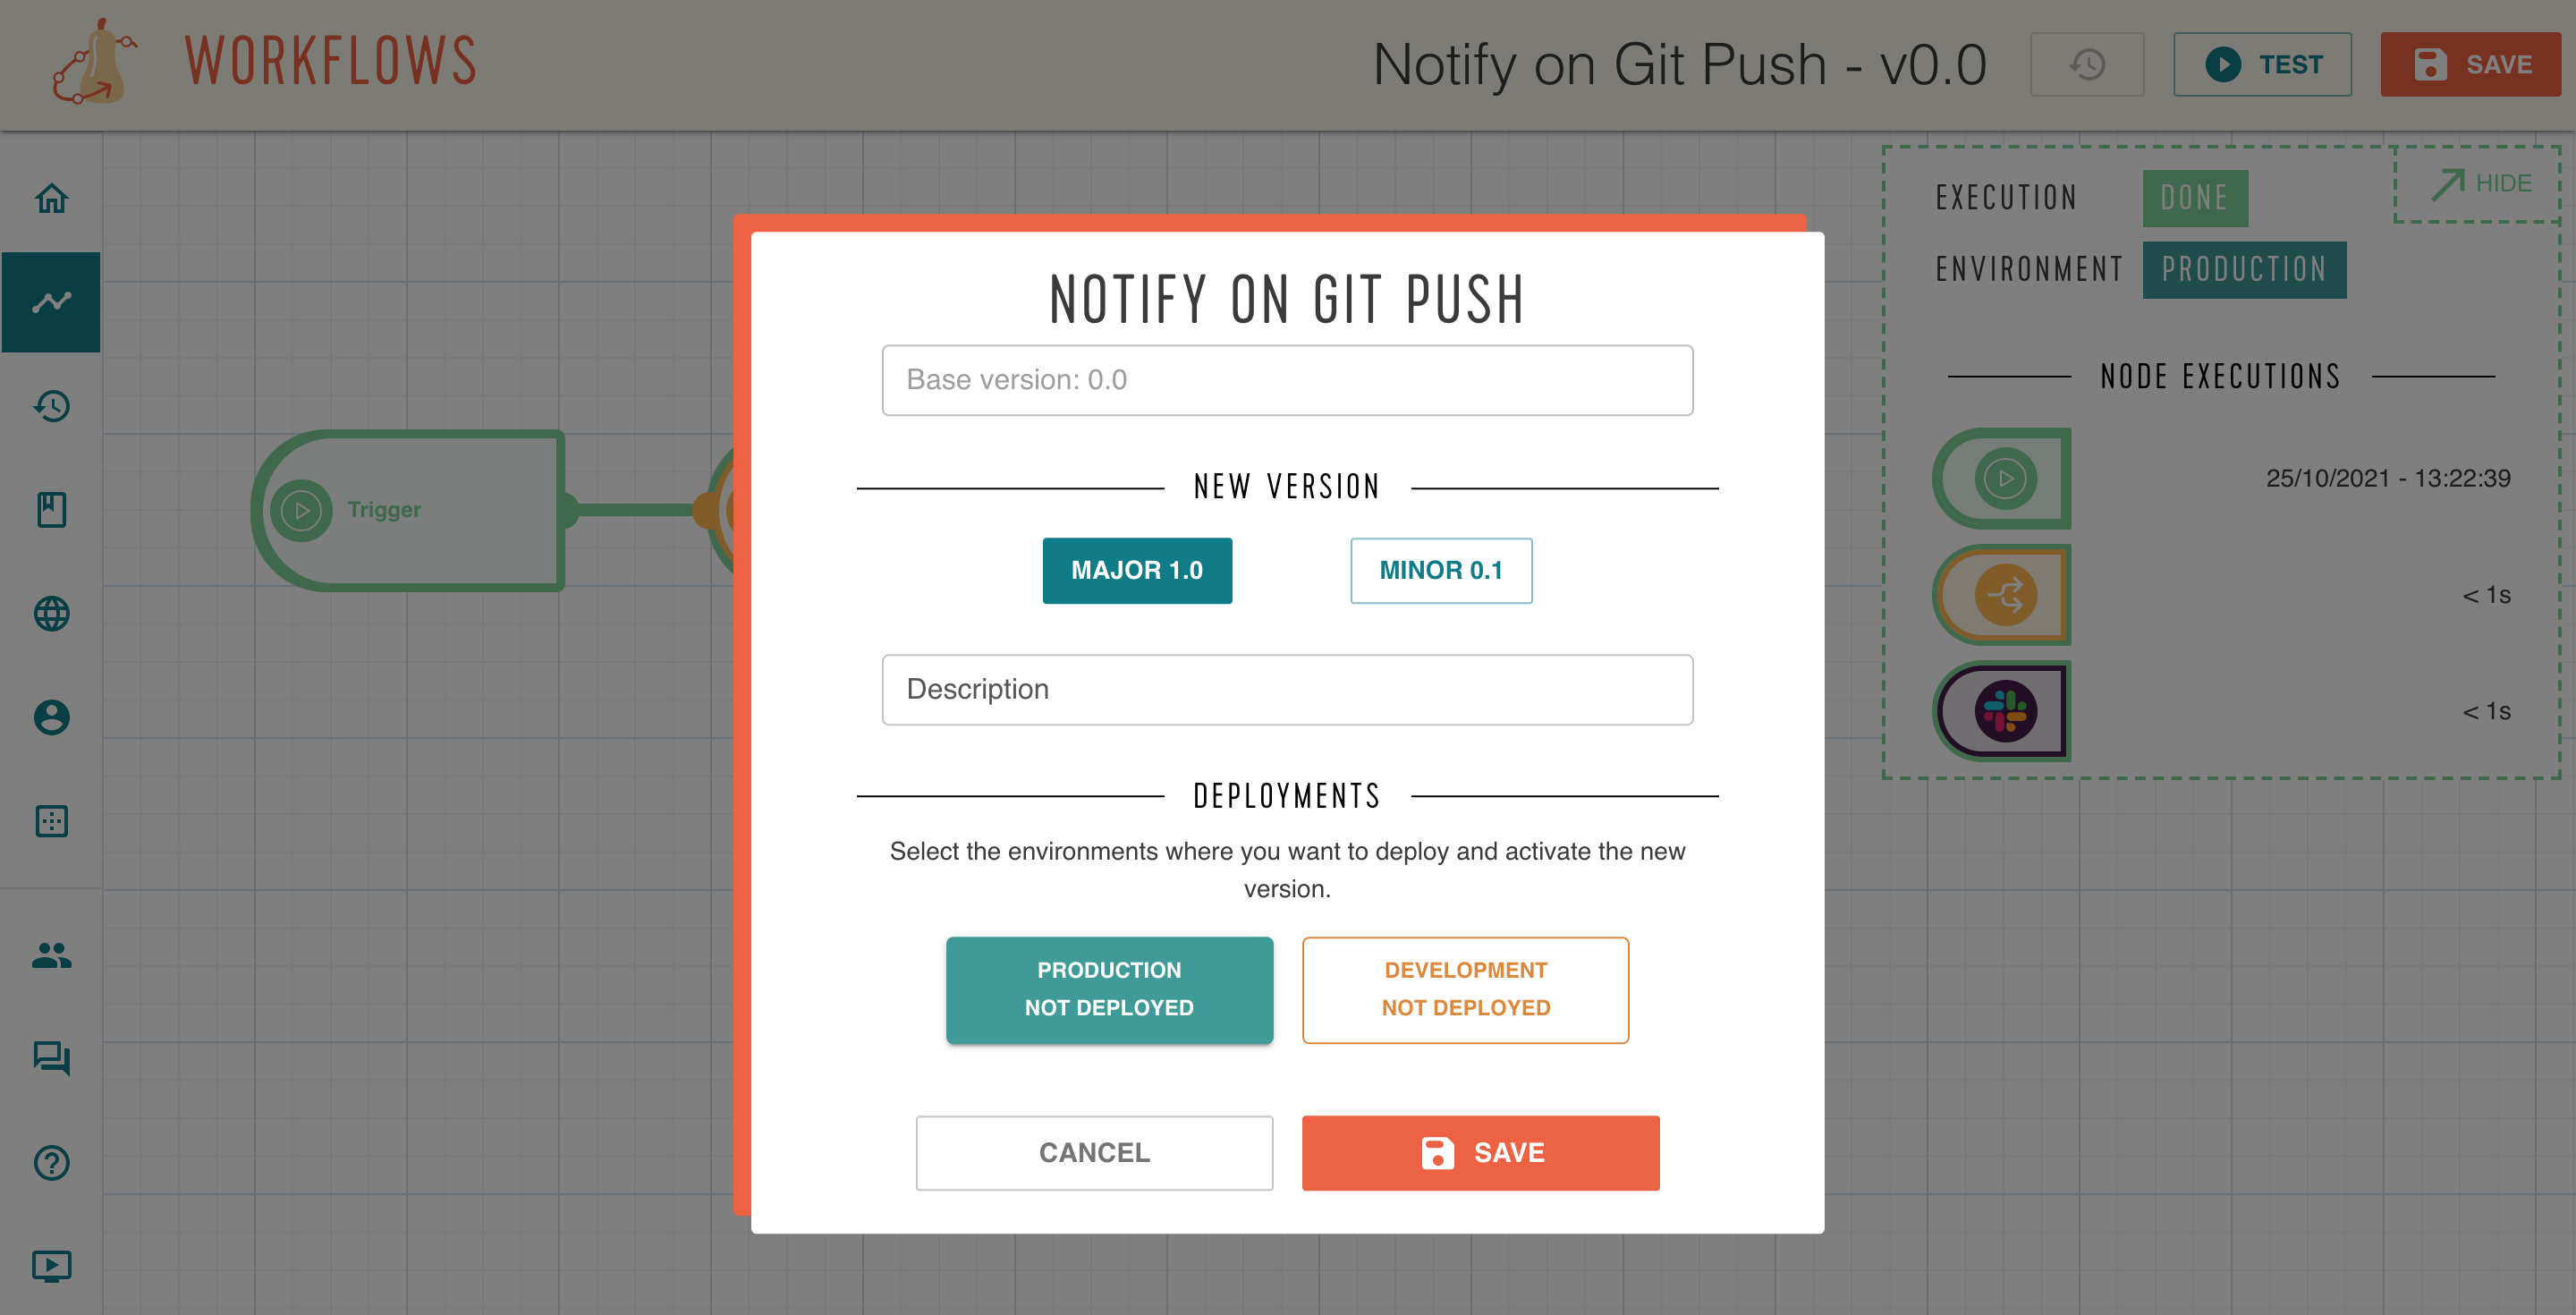Click the analytics chart sidebar icon

point(50,302)
